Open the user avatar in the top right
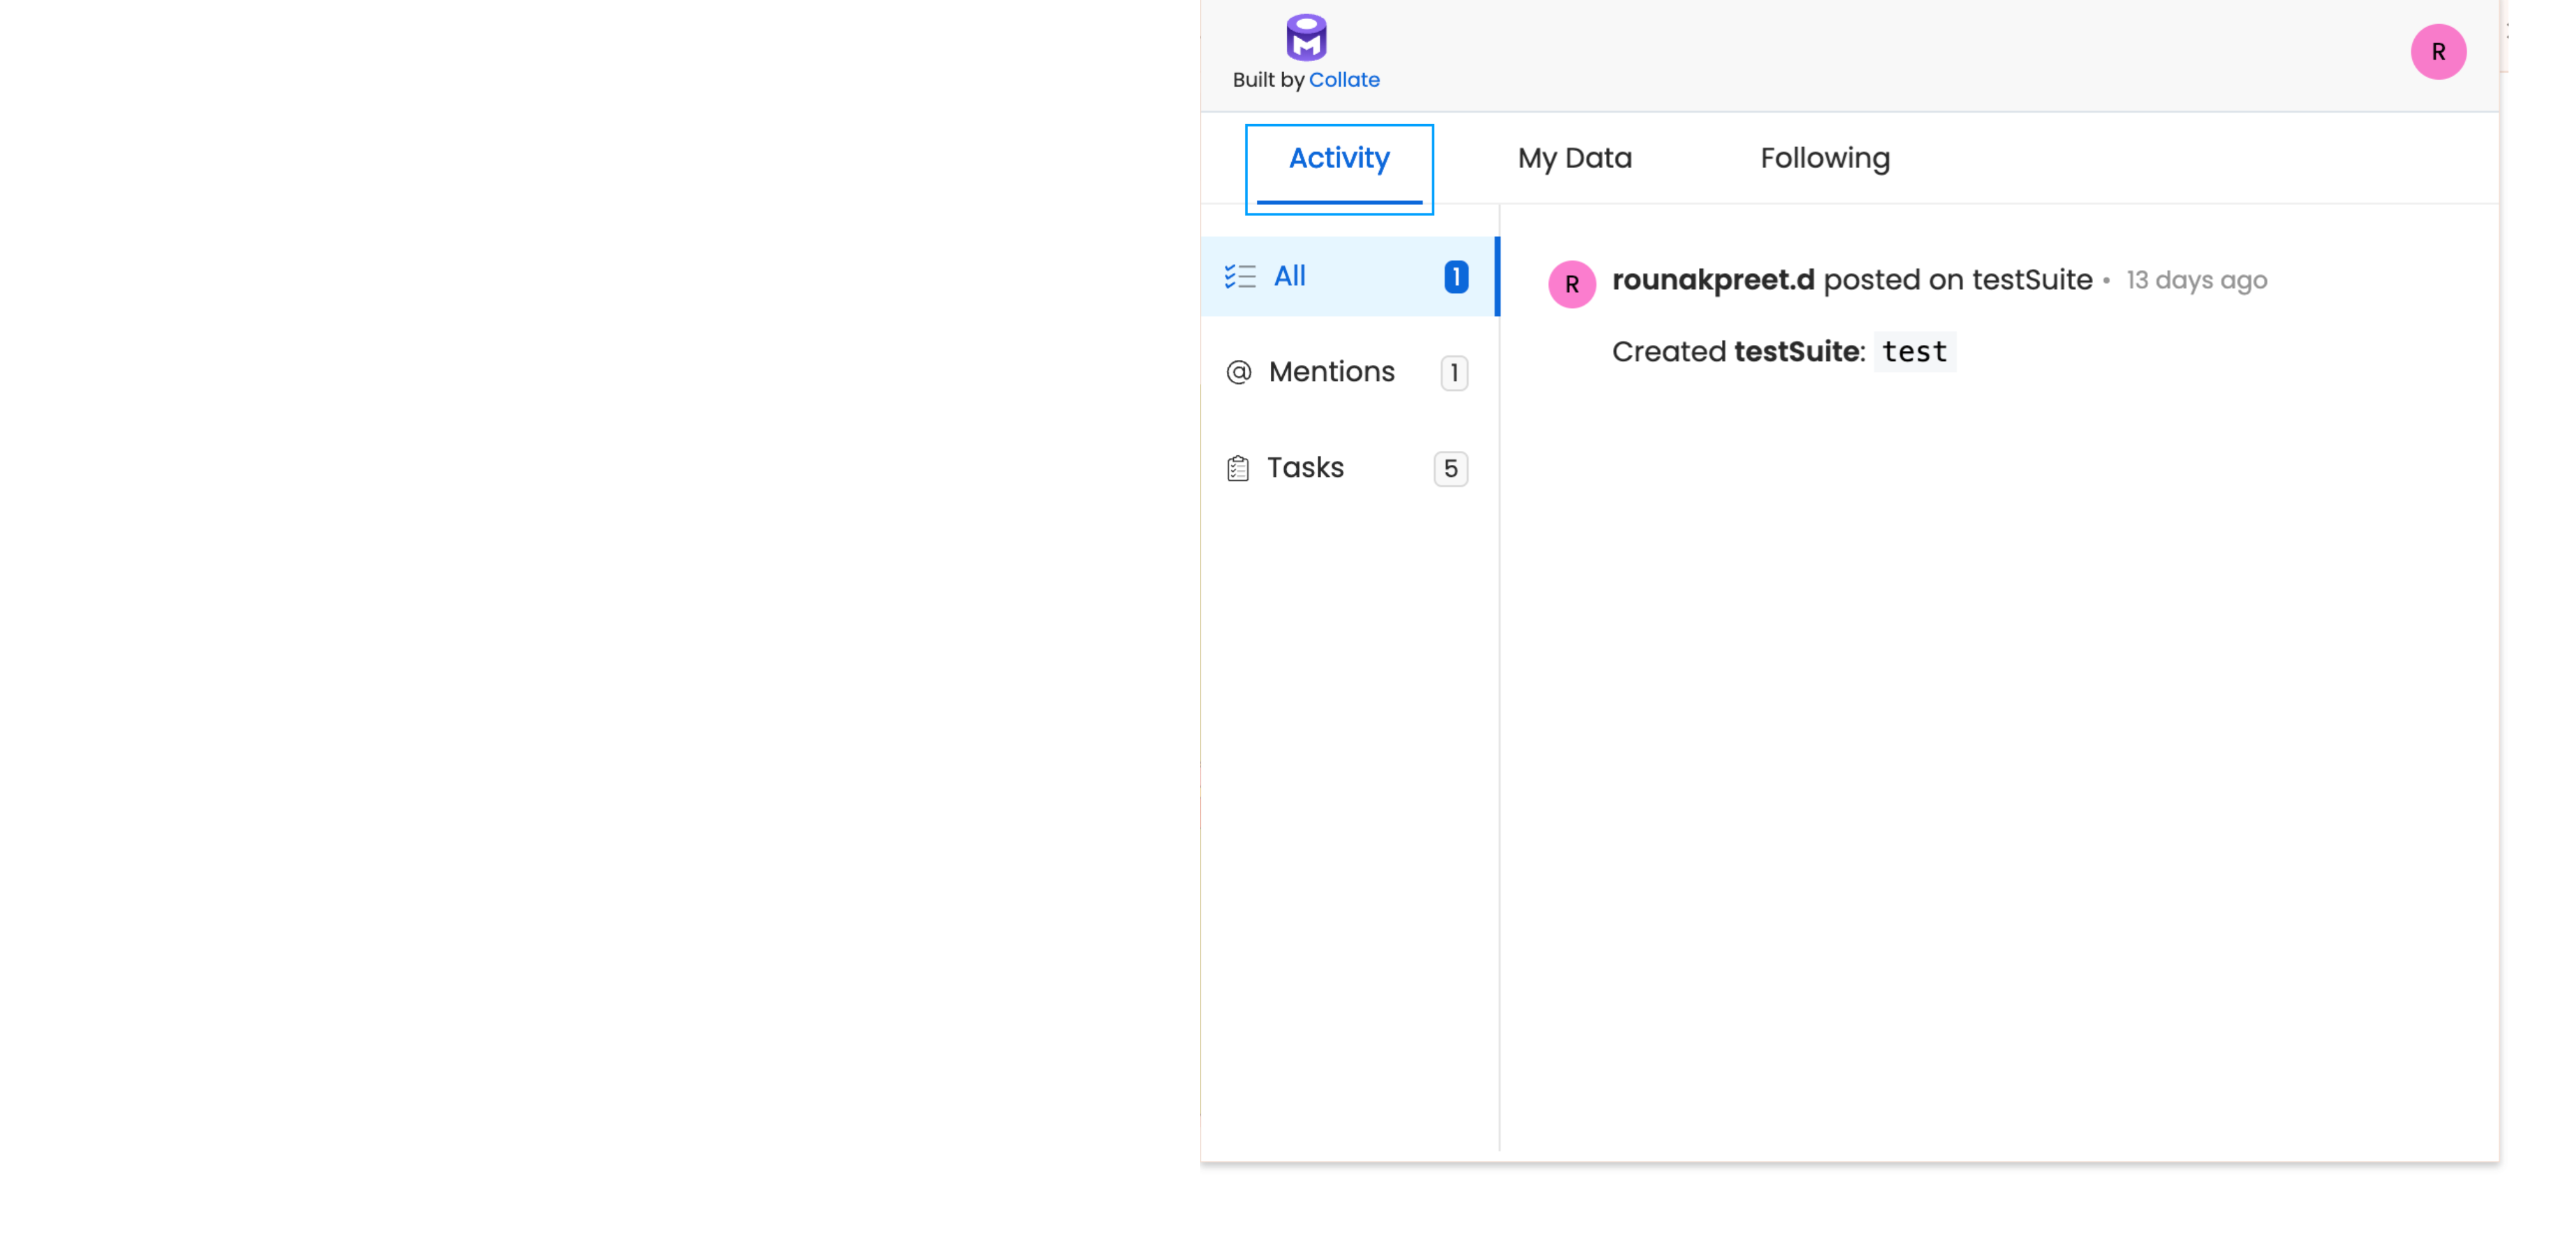This screenshot has width=2576, height=1238. [x=2438, y=52]
